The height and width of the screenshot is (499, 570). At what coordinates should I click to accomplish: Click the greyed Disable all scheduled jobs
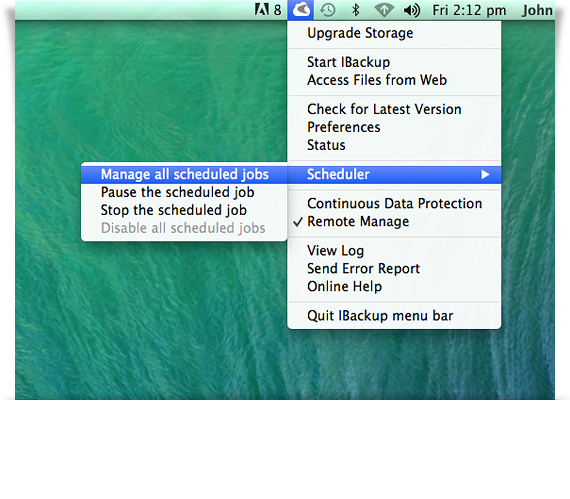coord(184,228)
